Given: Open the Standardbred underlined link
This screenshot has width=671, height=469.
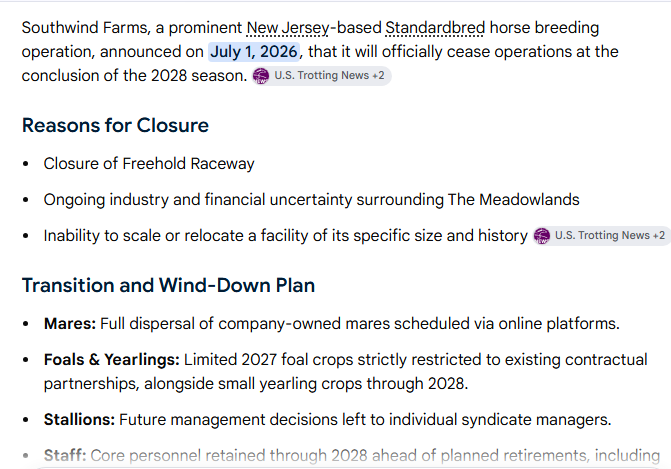Looking at the screenshot, I should coord(435,28).
